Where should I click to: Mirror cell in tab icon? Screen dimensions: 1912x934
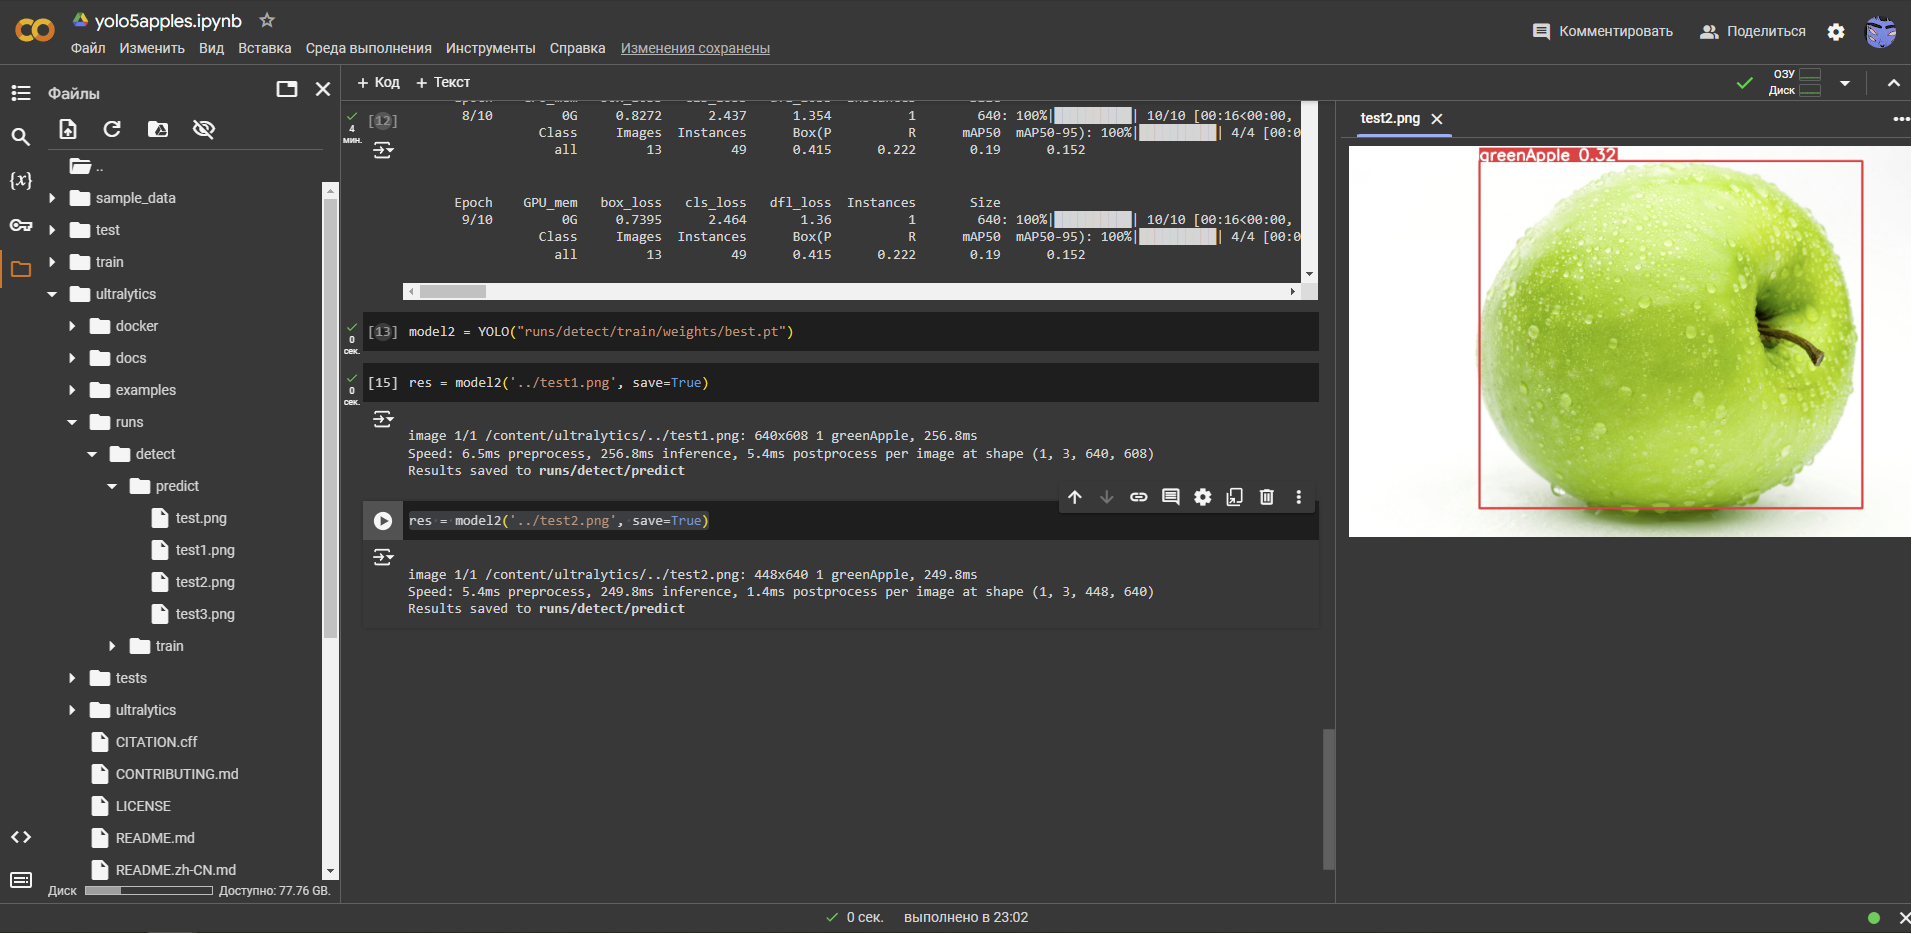1235,497
